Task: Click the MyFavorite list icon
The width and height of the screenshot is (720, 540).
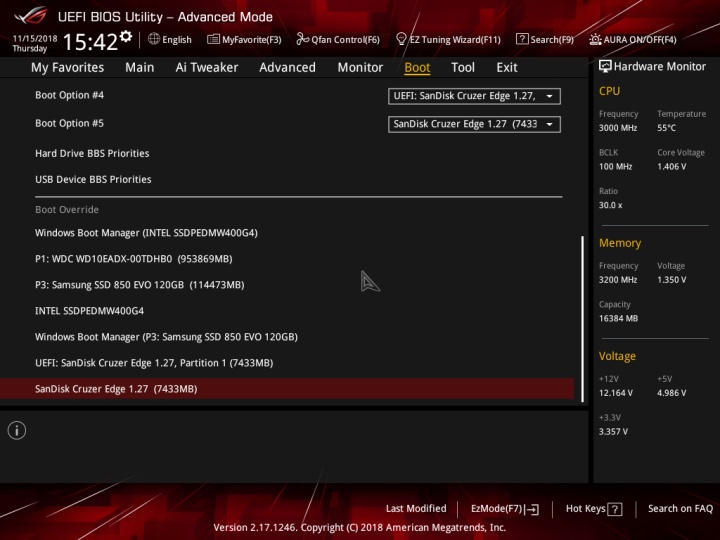Action: pos(213,39)
